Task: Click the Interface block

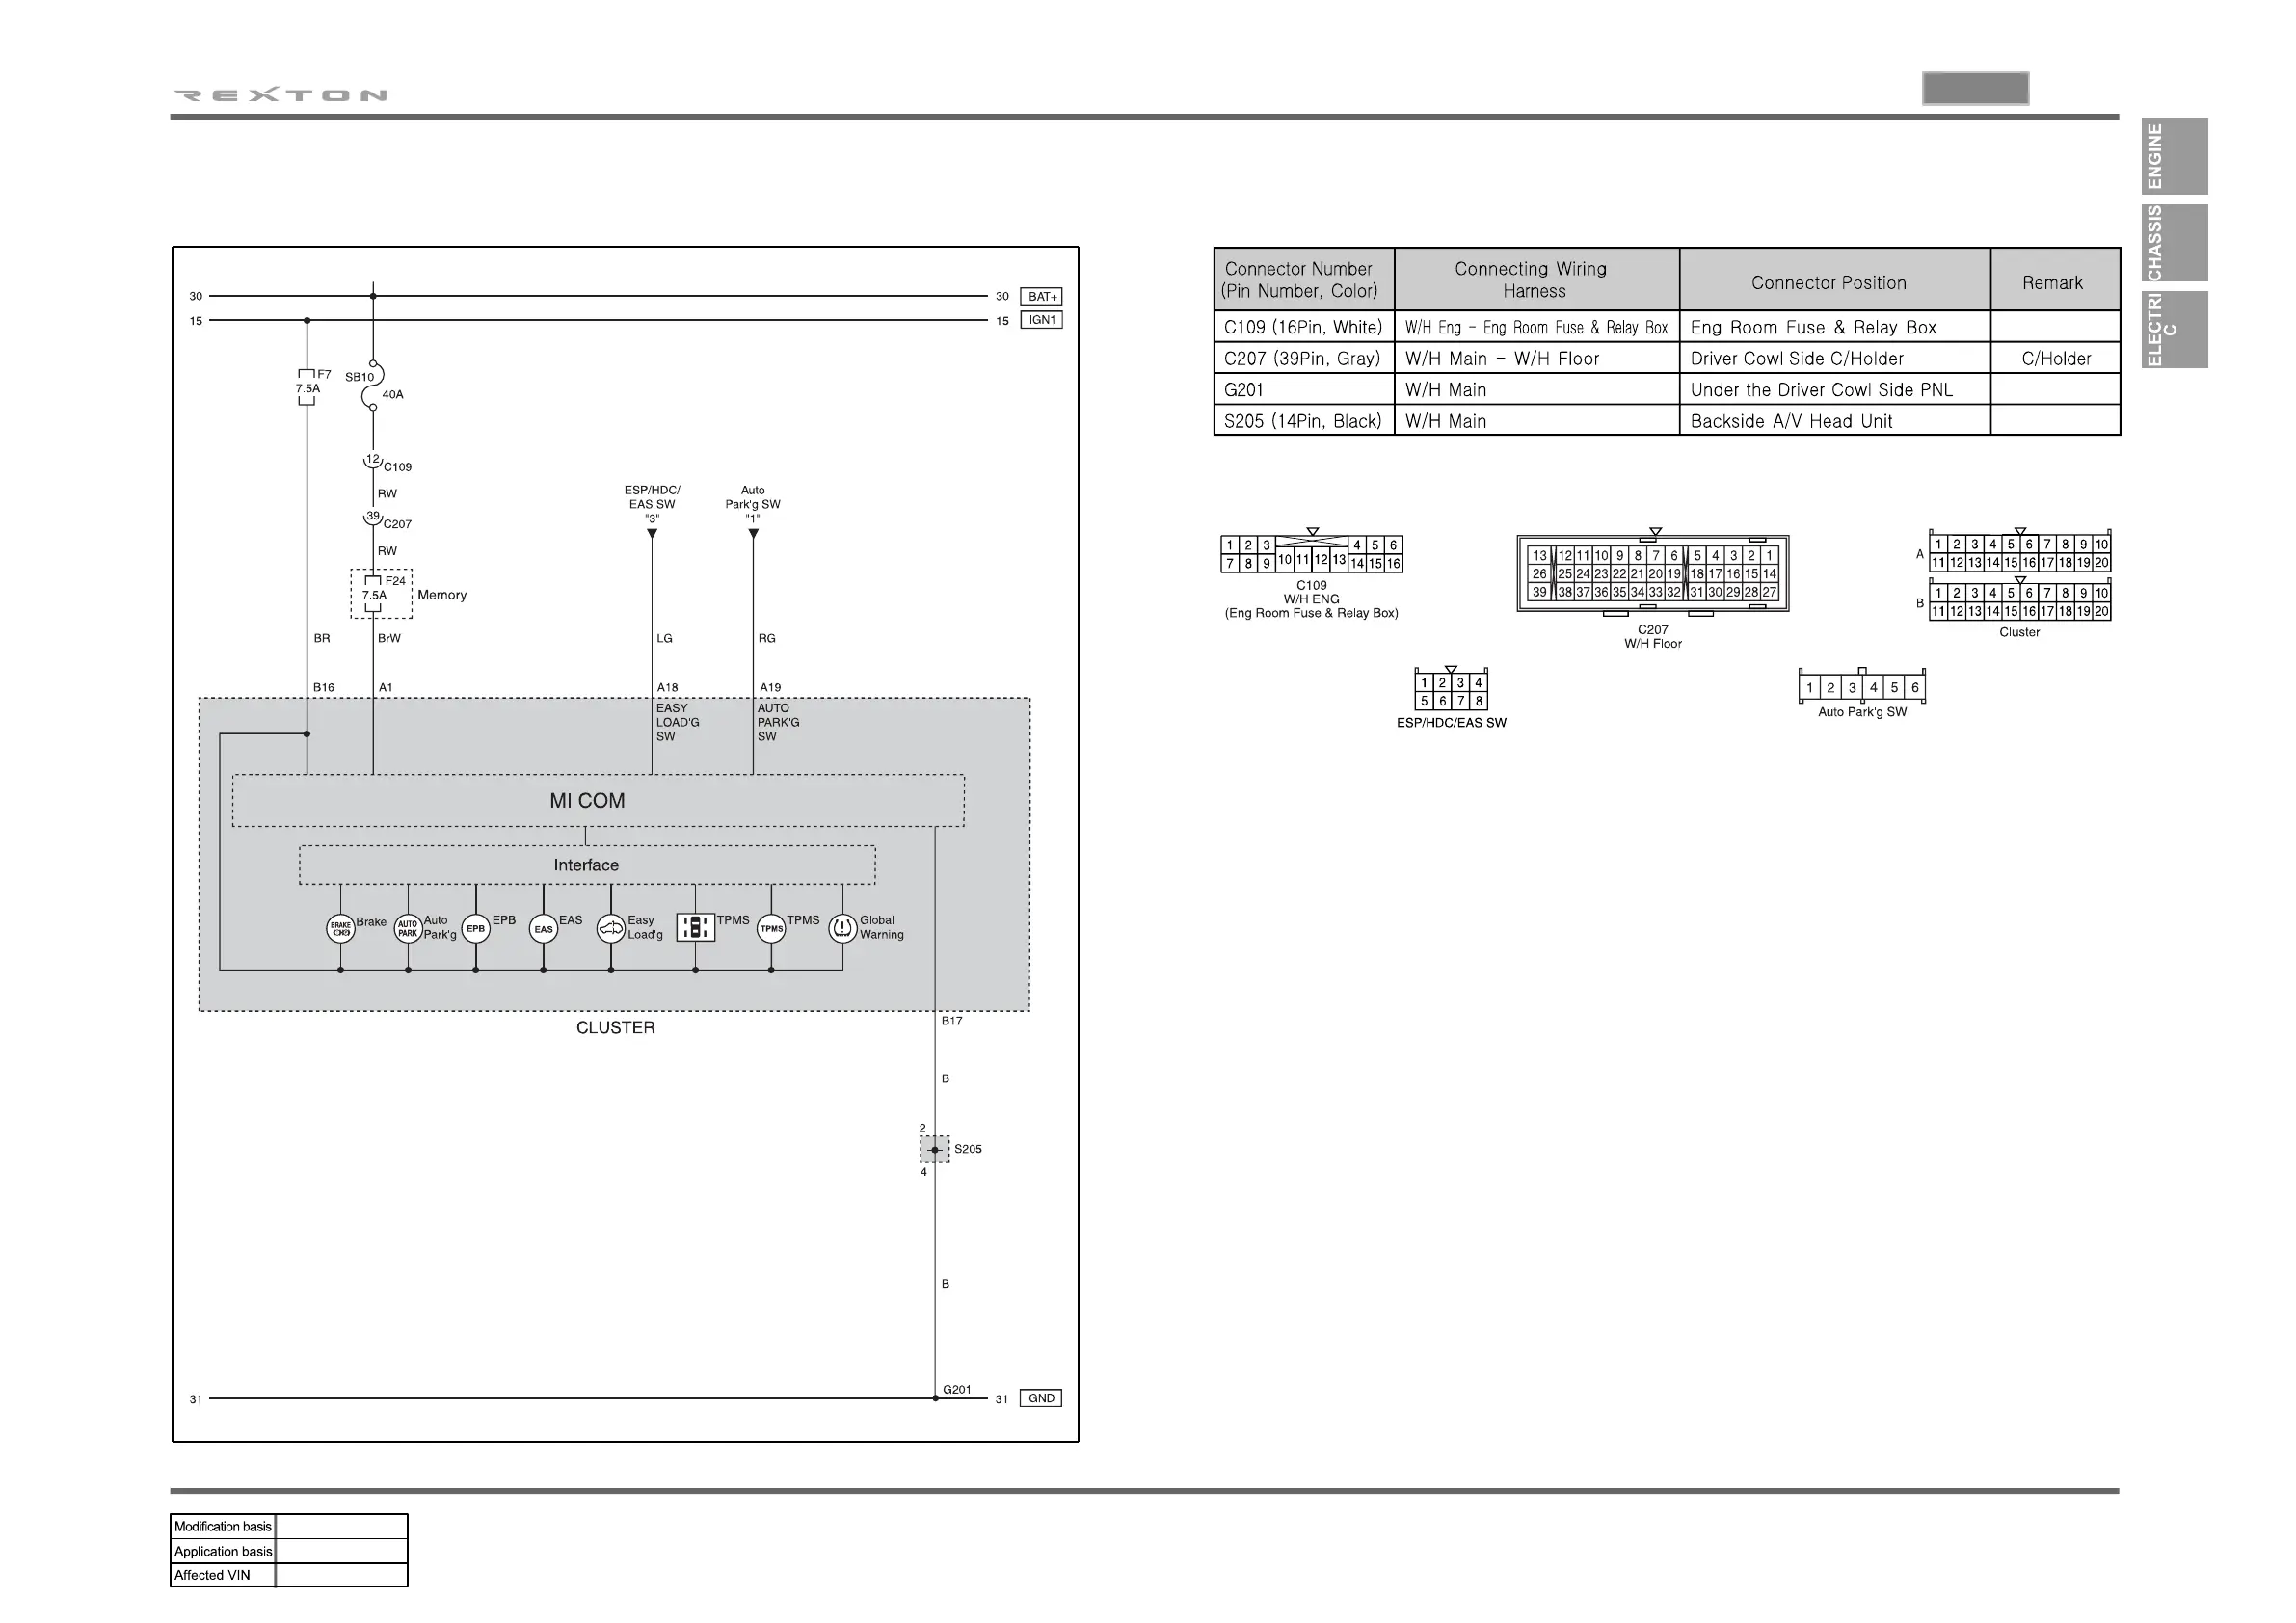Action: (587, 865)
